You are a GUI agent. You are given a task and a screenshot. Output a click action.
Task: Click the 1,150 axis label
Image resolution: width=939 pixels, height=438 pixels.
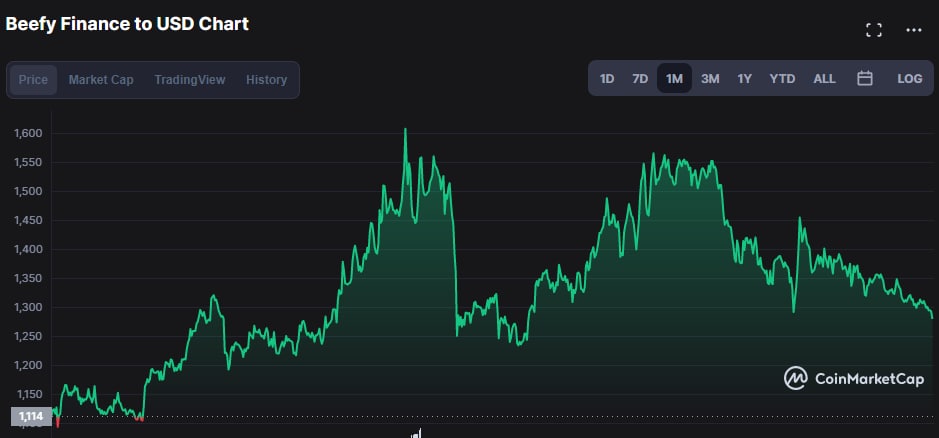(x=28, y=394)
